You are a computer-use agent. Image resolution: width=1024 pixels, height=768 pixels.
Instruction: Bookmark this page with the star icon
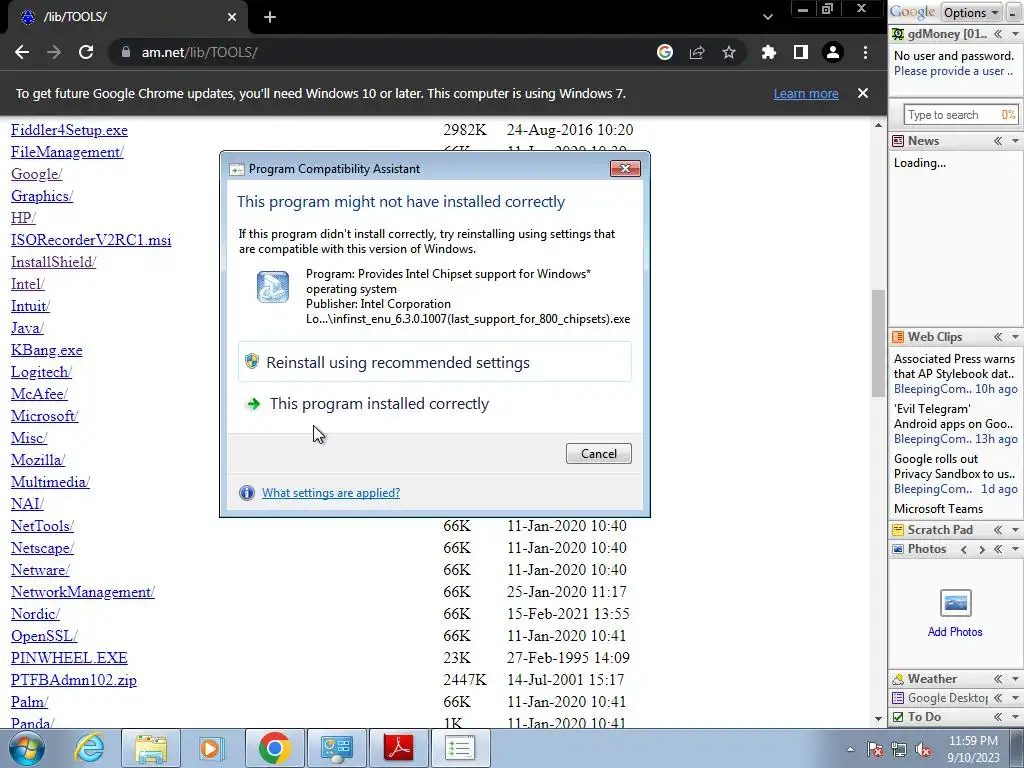[729, 52]
